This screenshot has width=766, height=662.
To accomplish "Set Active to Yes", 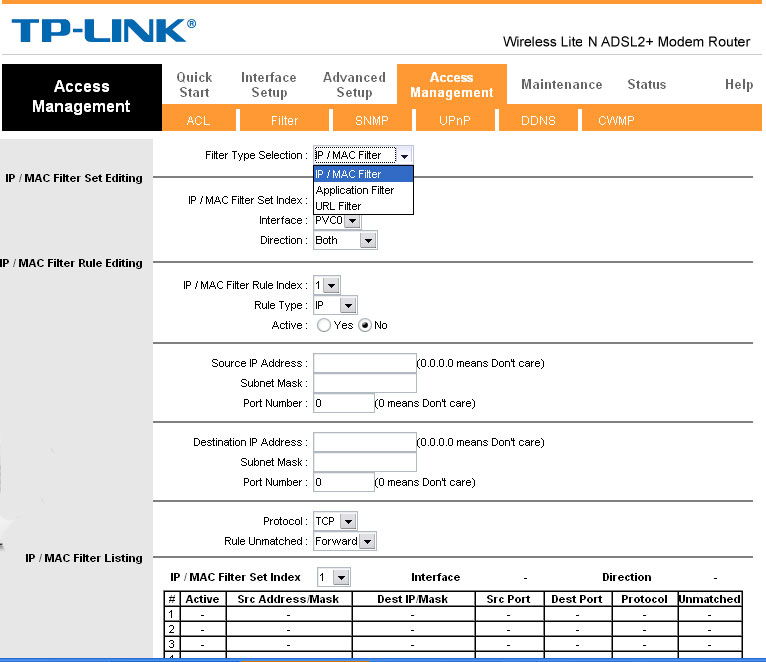I will [x=323, y=325].
